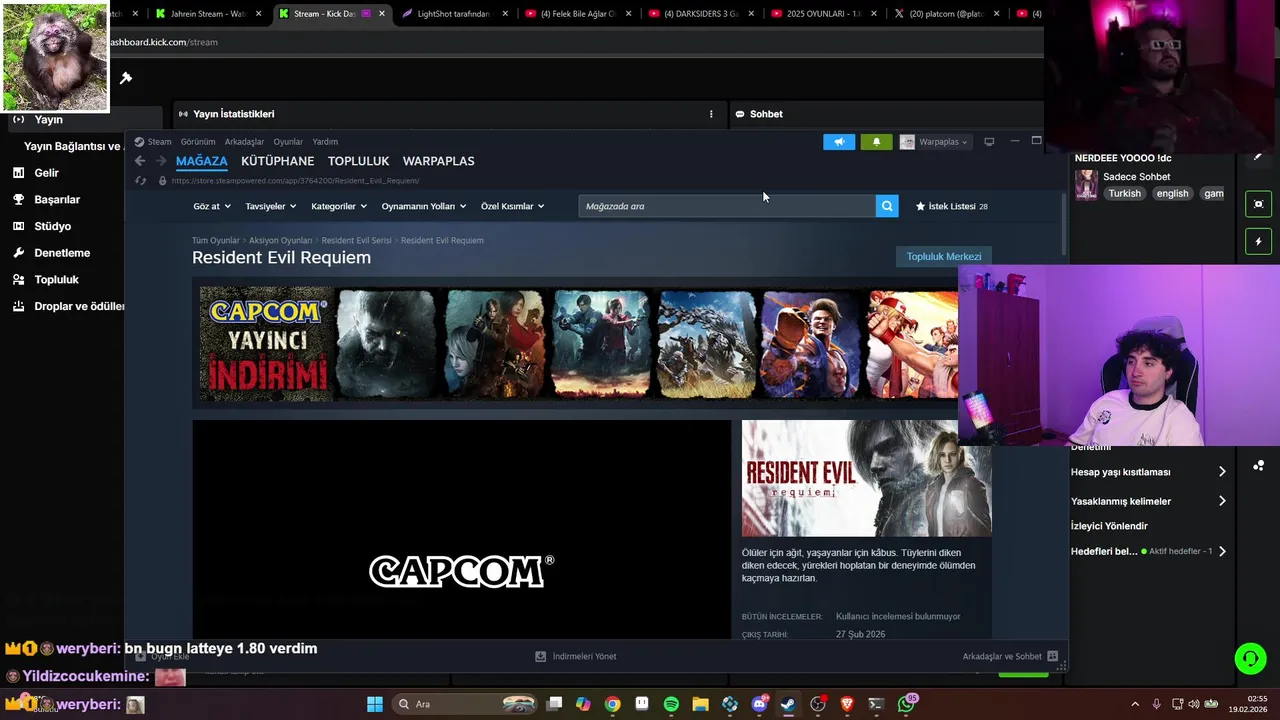Click the Steam forward navigation arrow
The image size is (1280, 720).
point(160,161)
